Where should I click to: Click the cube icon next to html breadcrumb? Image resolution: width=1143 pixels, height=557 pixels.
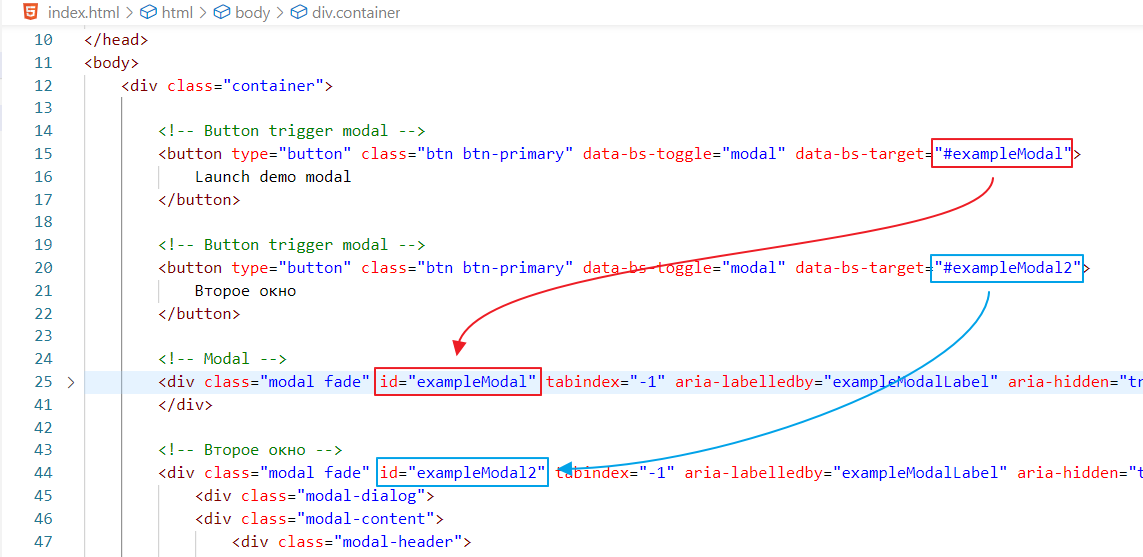tap(149, 13)
